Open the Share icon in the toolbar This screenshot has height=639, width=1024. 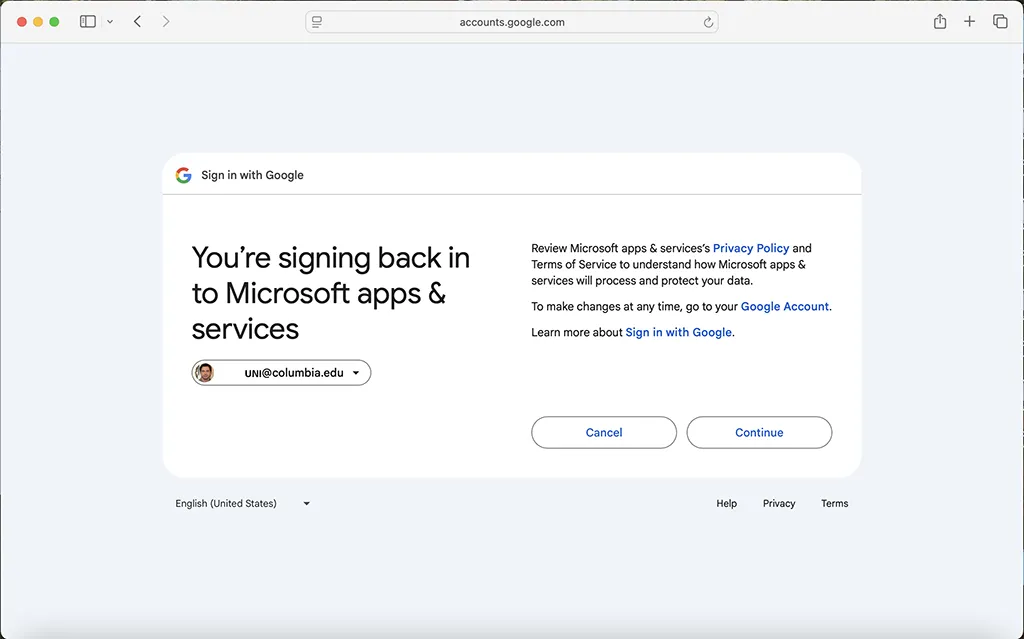click(x=940, y=22)
